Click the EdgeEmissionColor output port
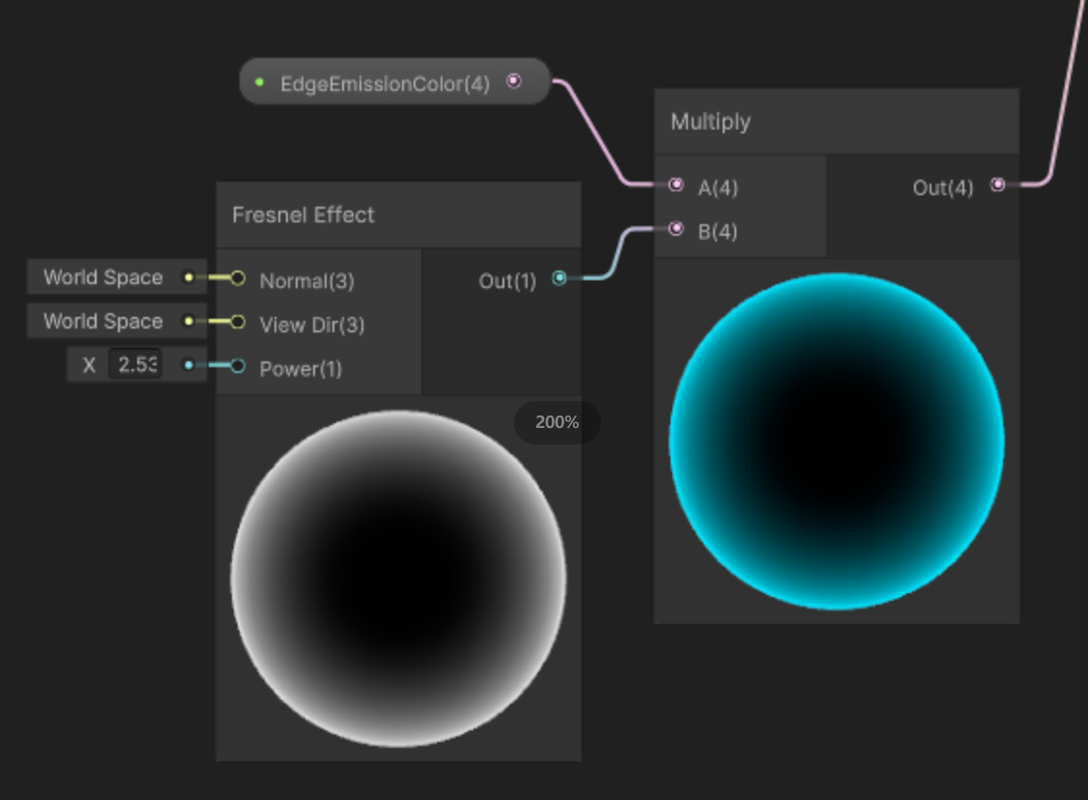This screenshot has height=800, width=1088. [513, 81]
